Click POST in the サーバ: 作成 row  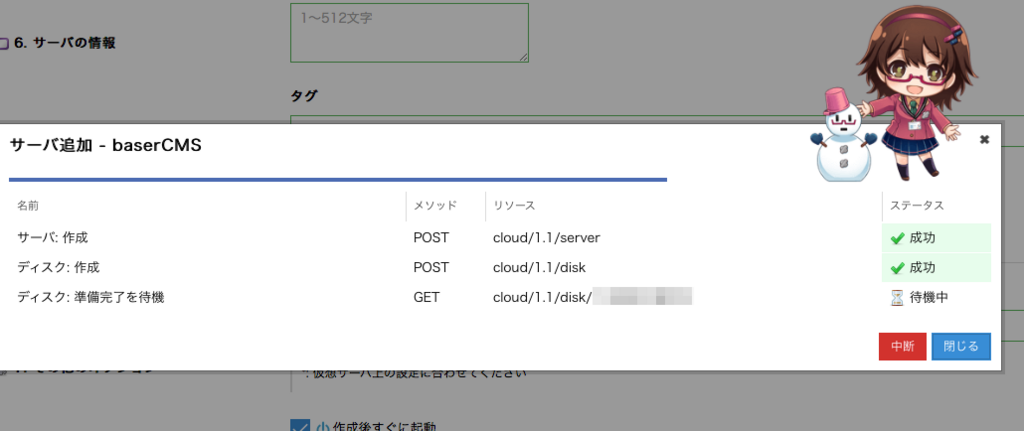[x=431, y=238]
